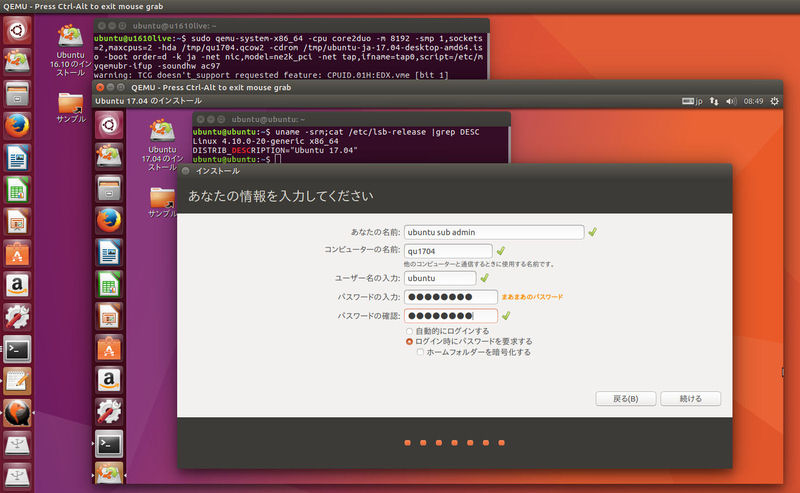Image resolution: width=800 pixels, height=493 pixels.
Task: Open Ubuntu Software in guest launcher
Action: [x=109, y=348]
